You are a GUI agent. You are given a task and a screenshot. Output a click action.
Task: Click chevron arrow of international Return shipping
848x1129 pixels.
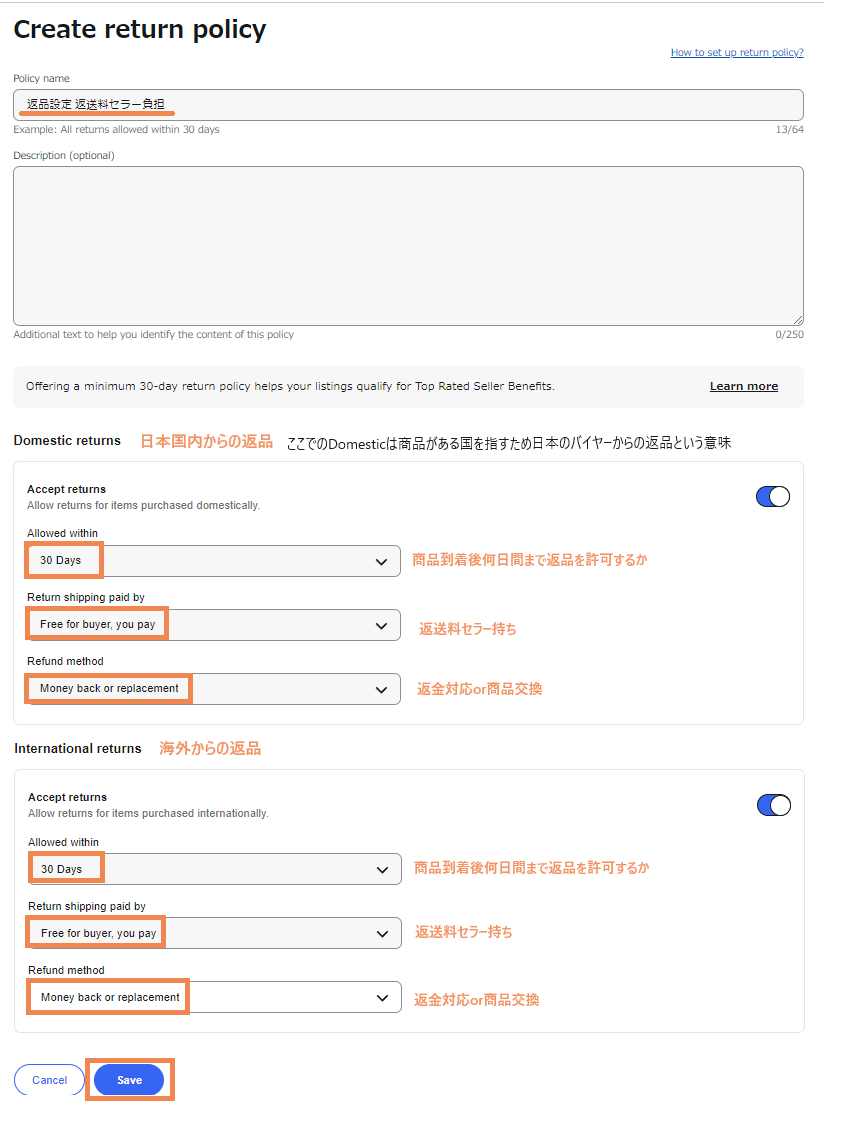382,934
